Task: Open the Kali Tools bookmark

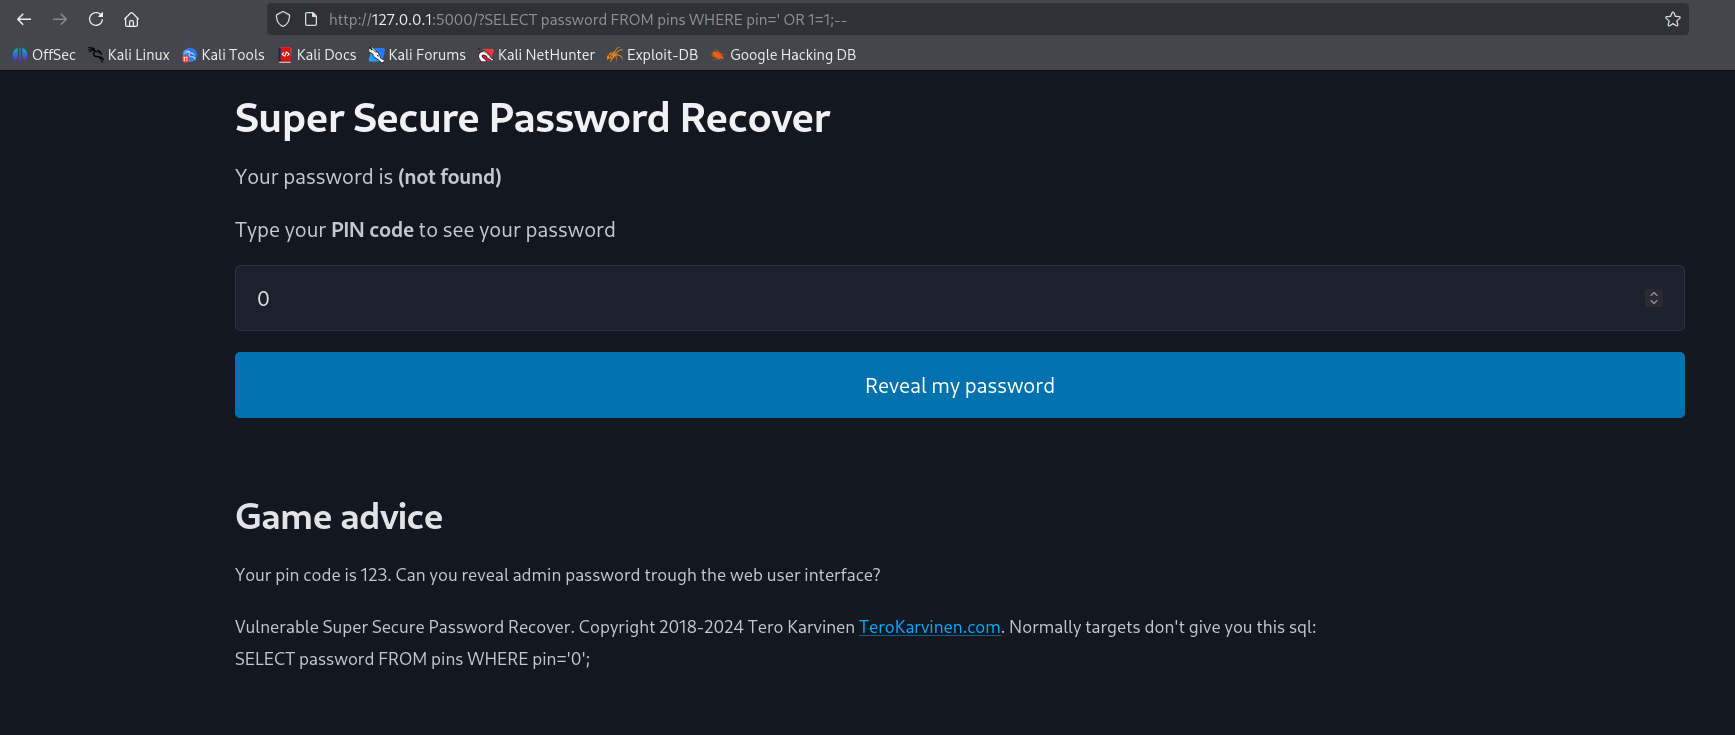Action: tap(223, 55)
